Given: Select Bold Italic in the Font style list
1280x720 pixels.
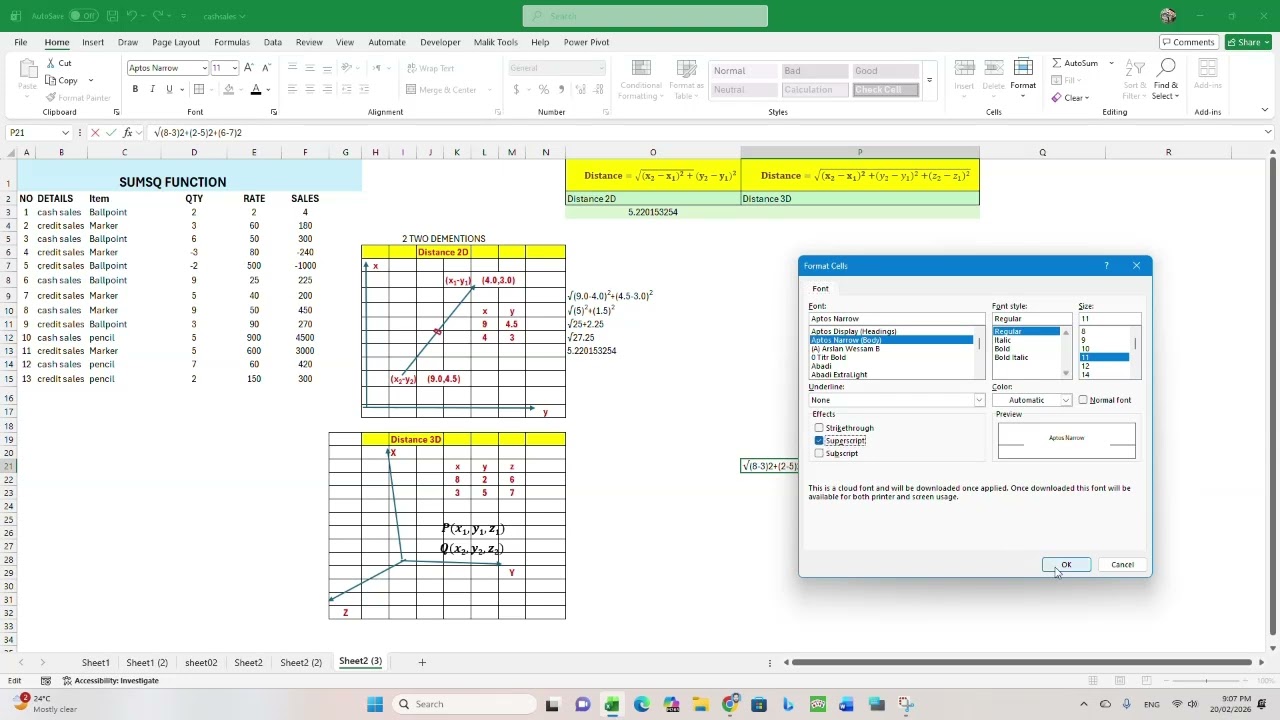Looking at the screenshot, I should click(1011, 357).
